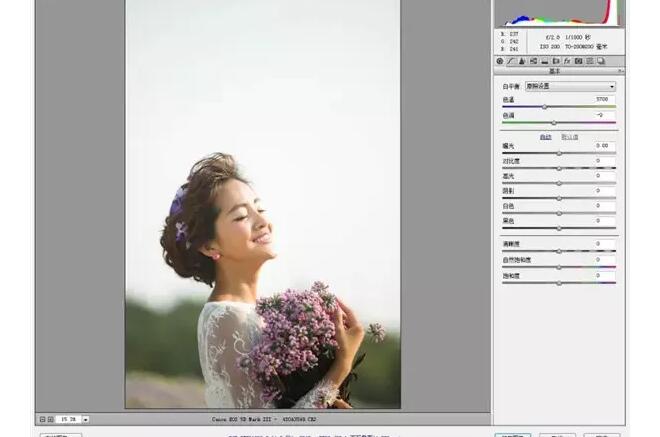Click the Auto (自动) tone link
This screenshot has height=437, width=660.
click(545, 136)
